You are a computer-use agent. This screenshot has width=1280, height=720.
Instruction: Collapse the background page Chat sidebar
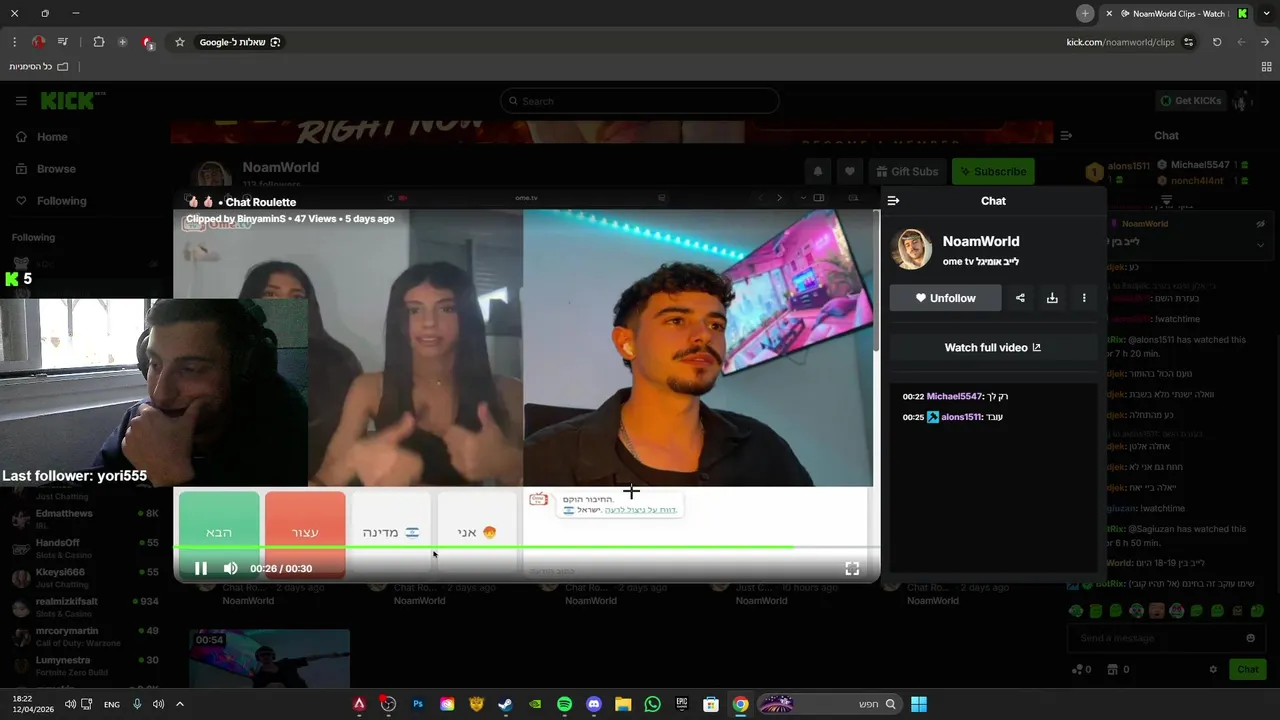point(1066,136)
